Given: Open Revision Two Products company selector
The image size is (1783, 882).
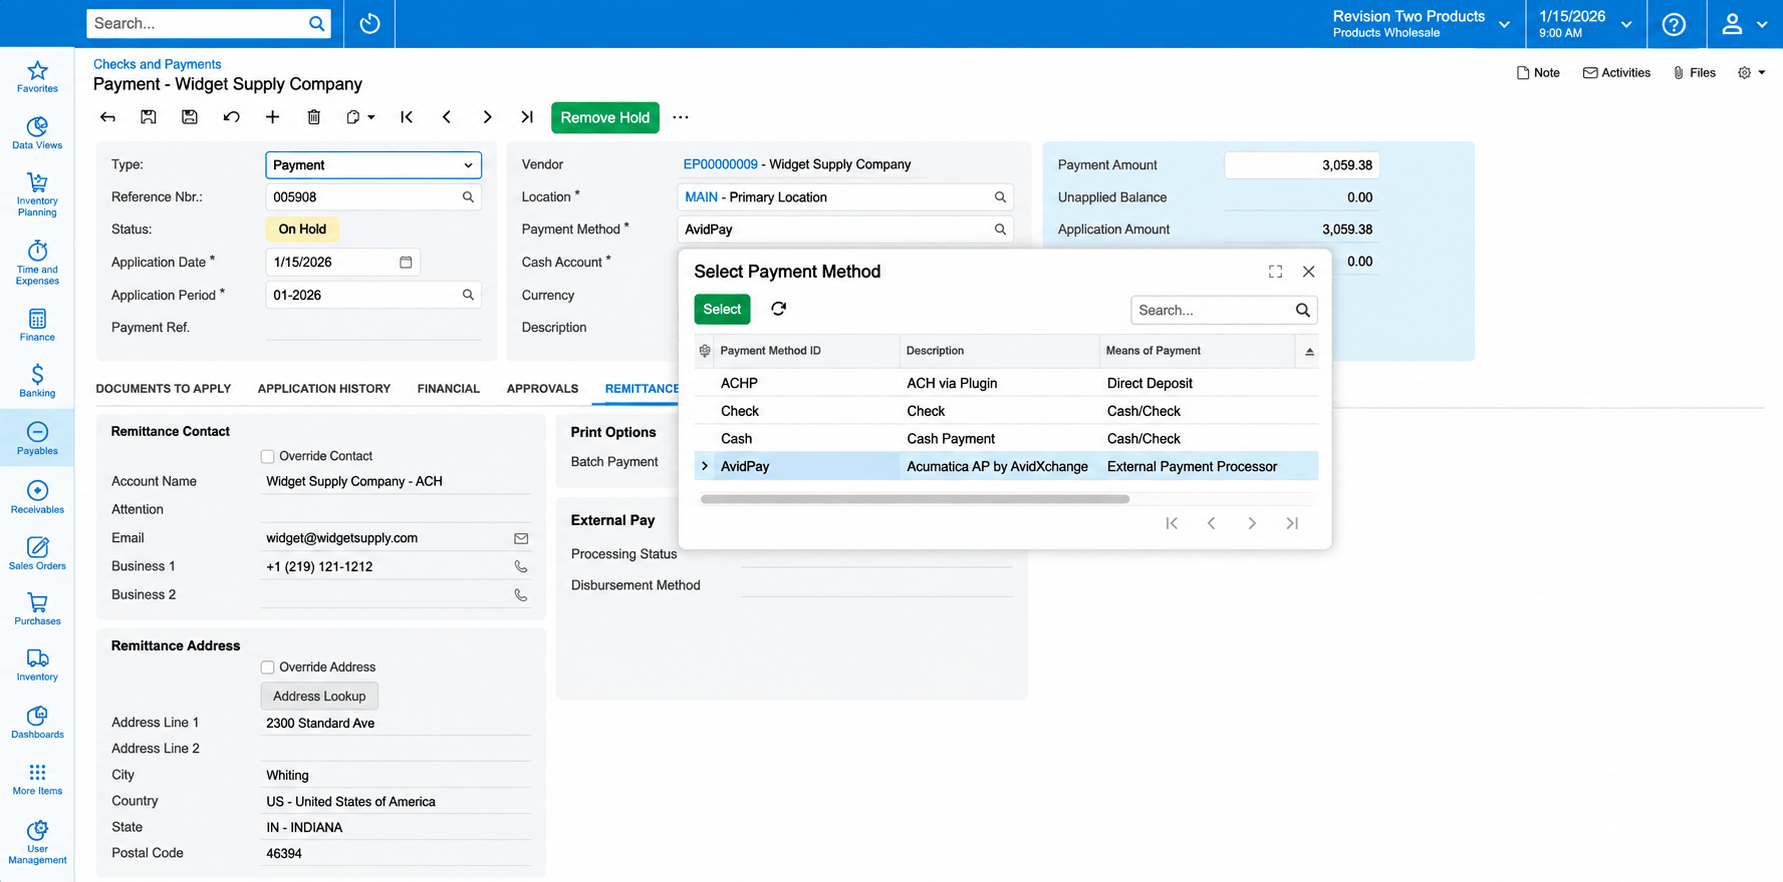Looking at the screenshot, I should click(x=1421, y=24).
